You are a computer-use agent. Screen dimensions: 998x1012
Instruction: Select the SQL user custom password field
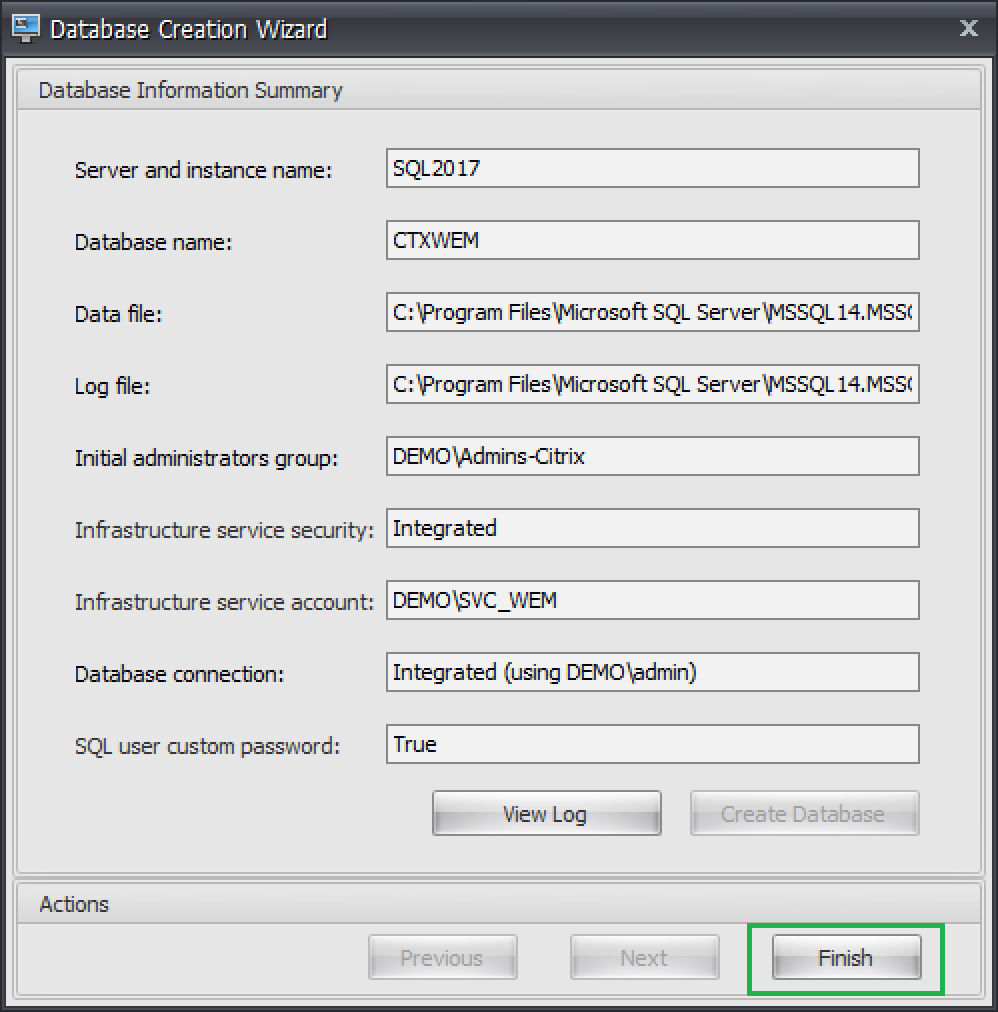coord(652,744)
